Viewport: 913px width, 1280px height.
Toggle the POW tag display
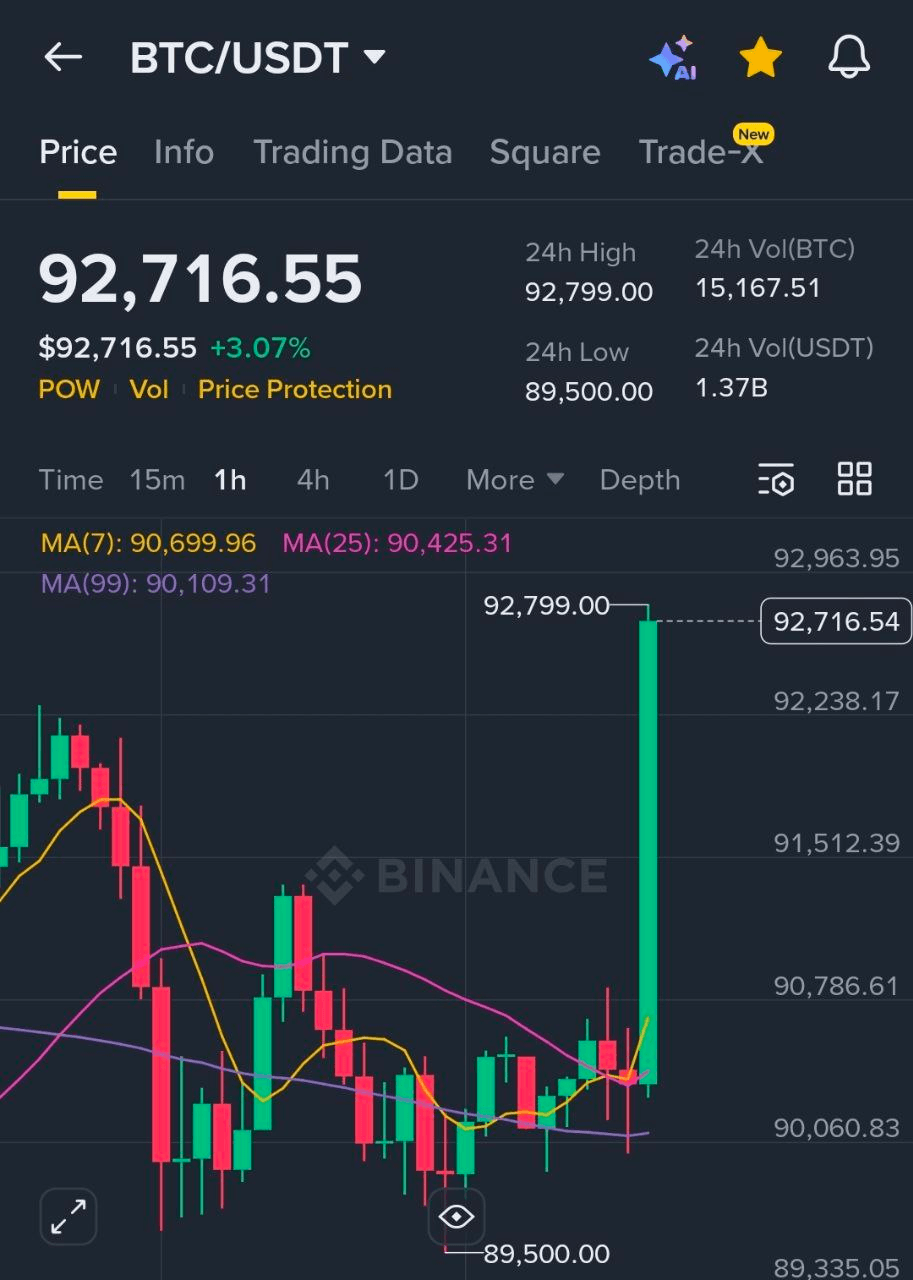[68, 389]
